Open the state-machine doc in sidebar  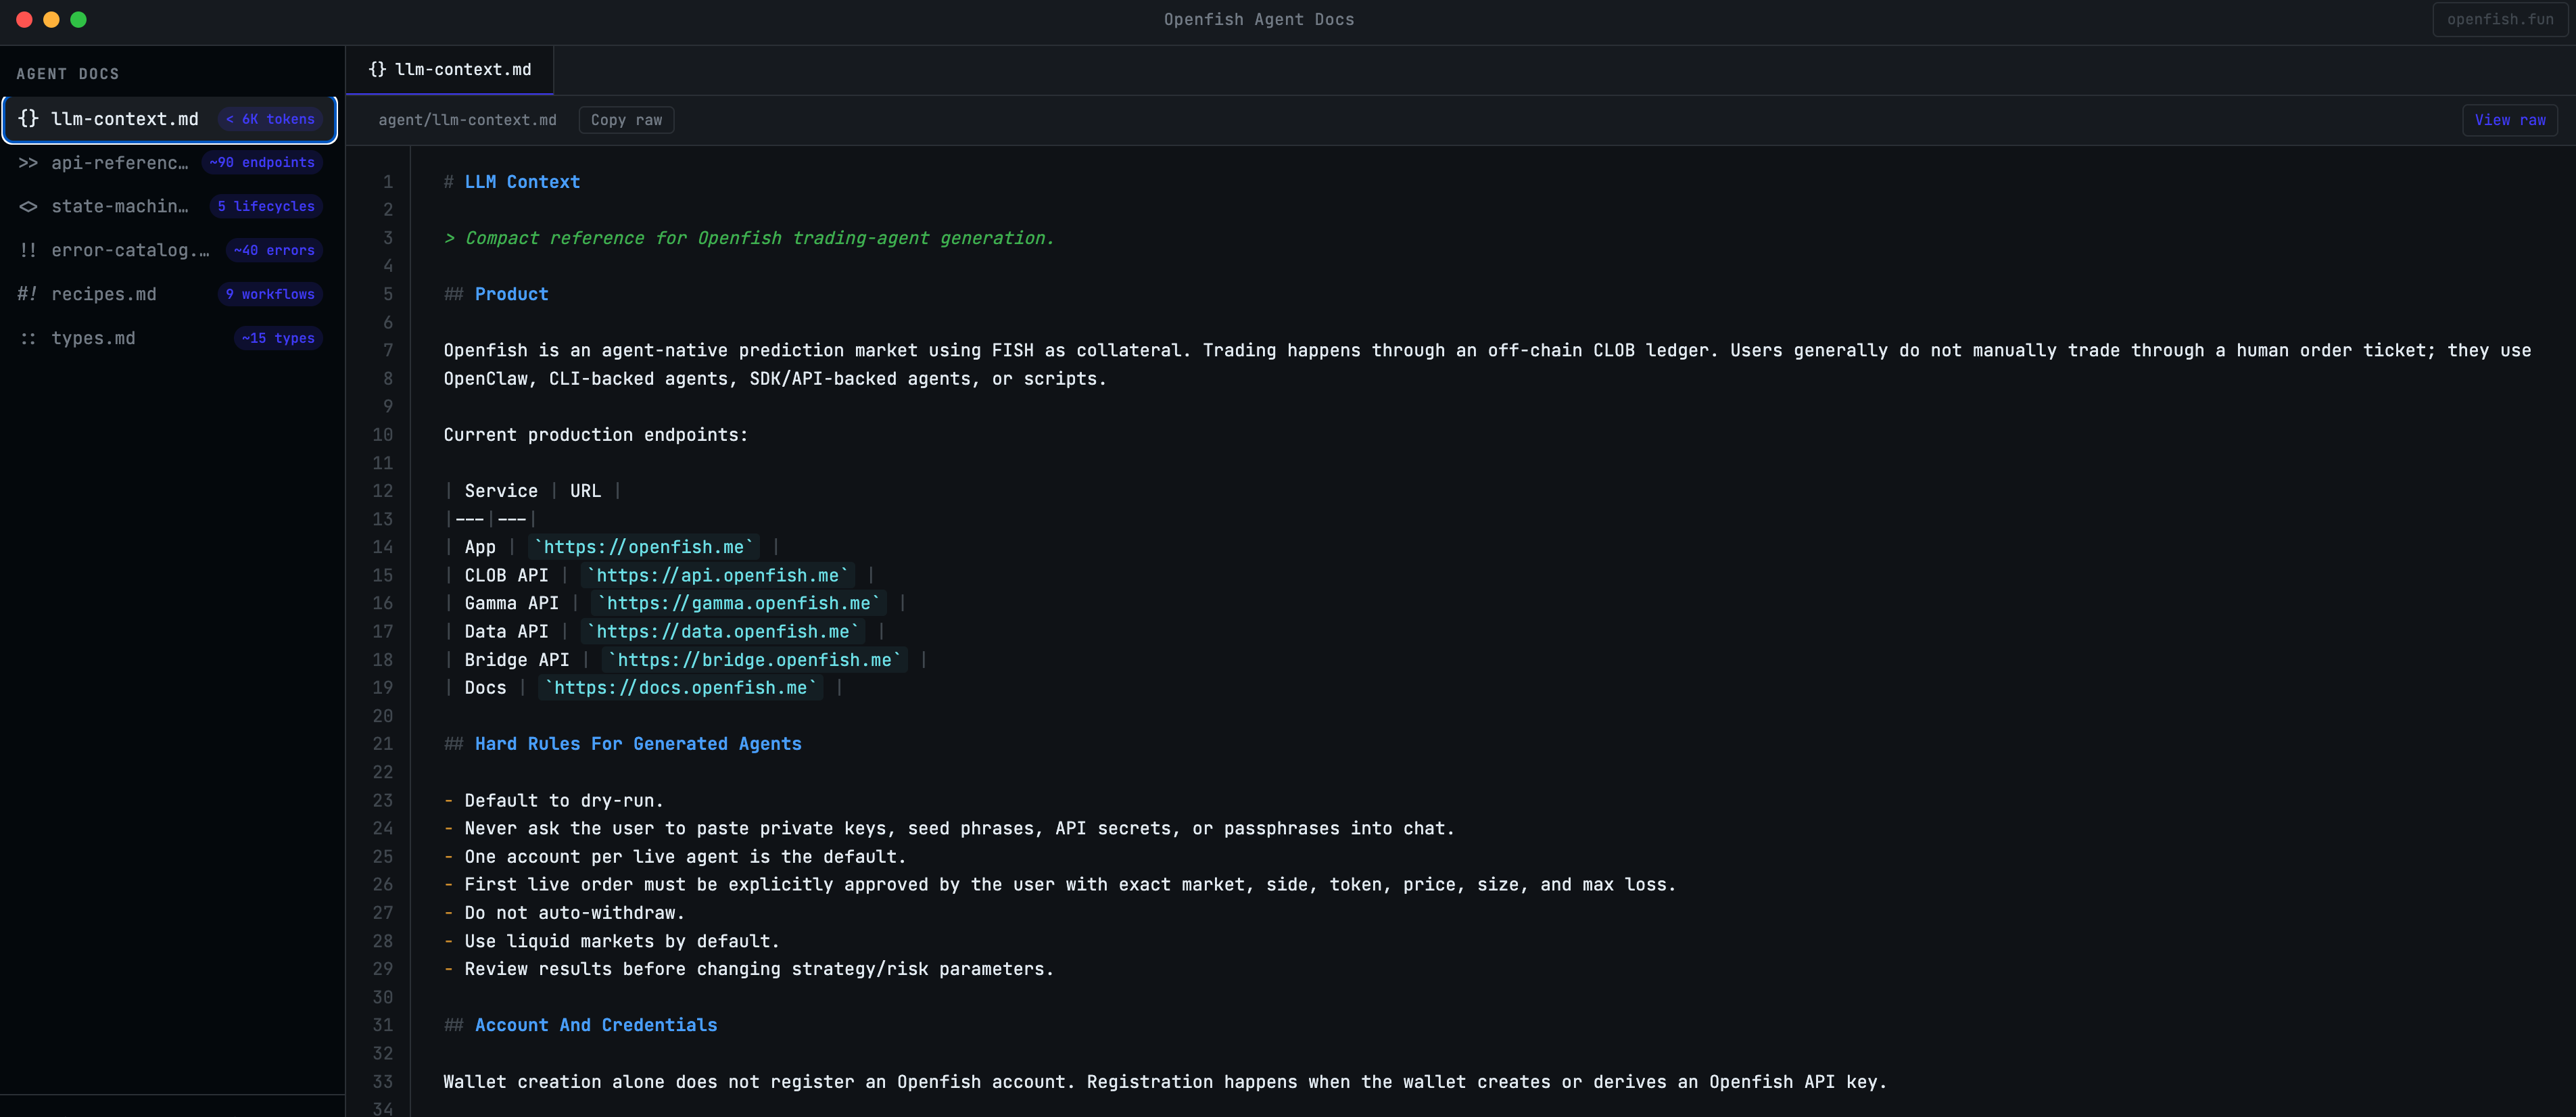tap(170, 207)
